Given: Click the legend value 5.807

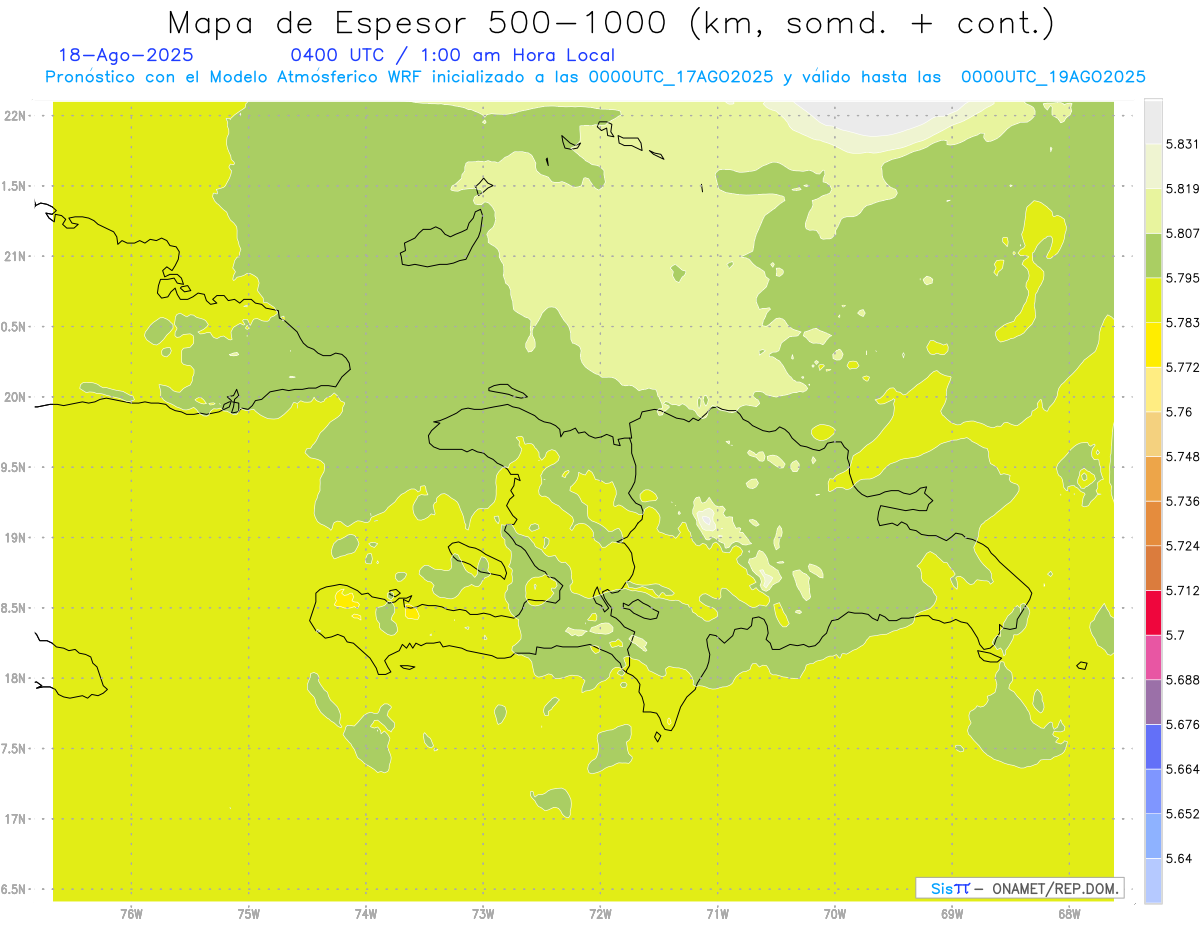Looking at the screenshot, I should pos(1183,233).
